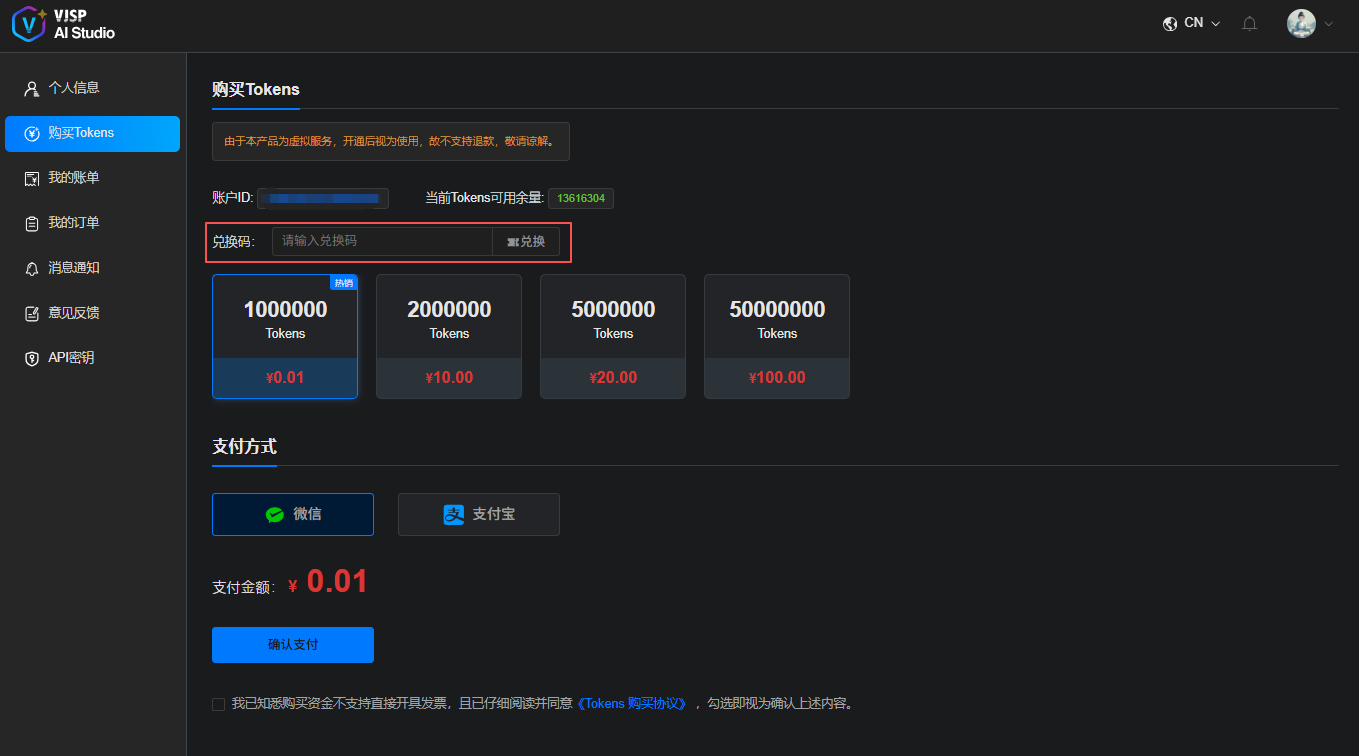Screen dimensions: 1359x756
Task: Click the VISP AI Studio logo
Action: coord(64,24)
